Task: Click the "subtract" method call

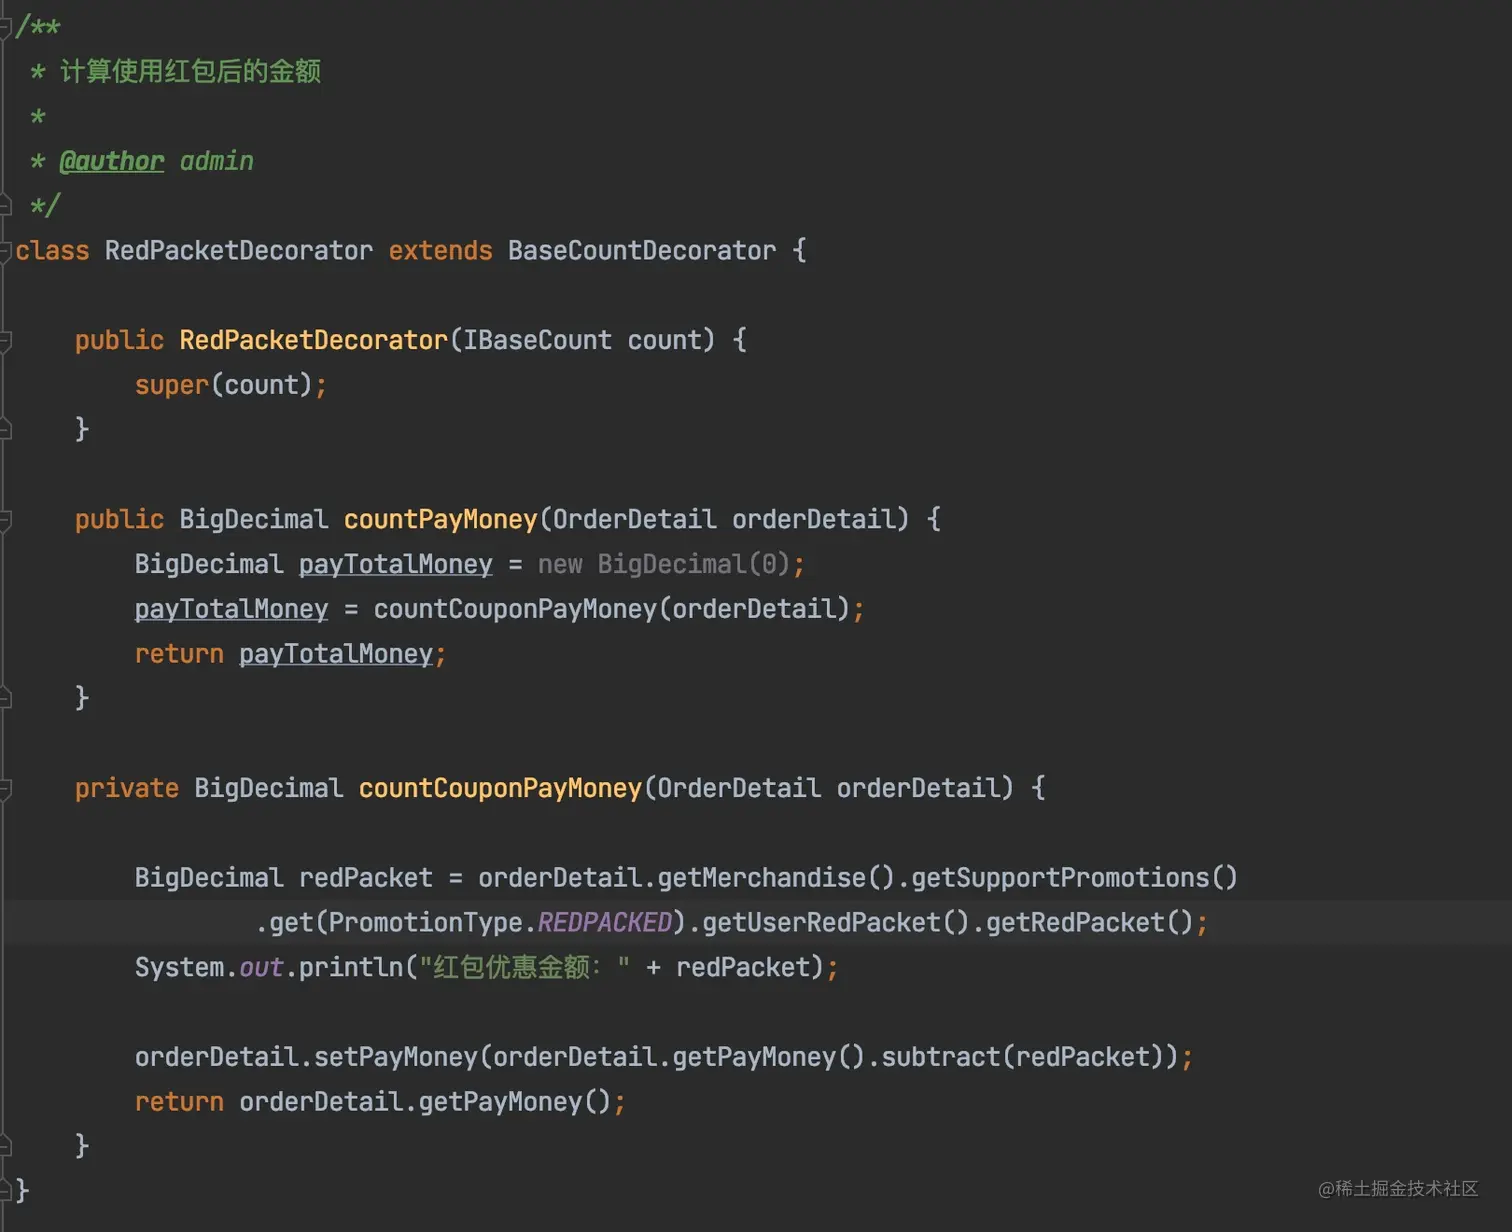Action: click(941, 1057)
